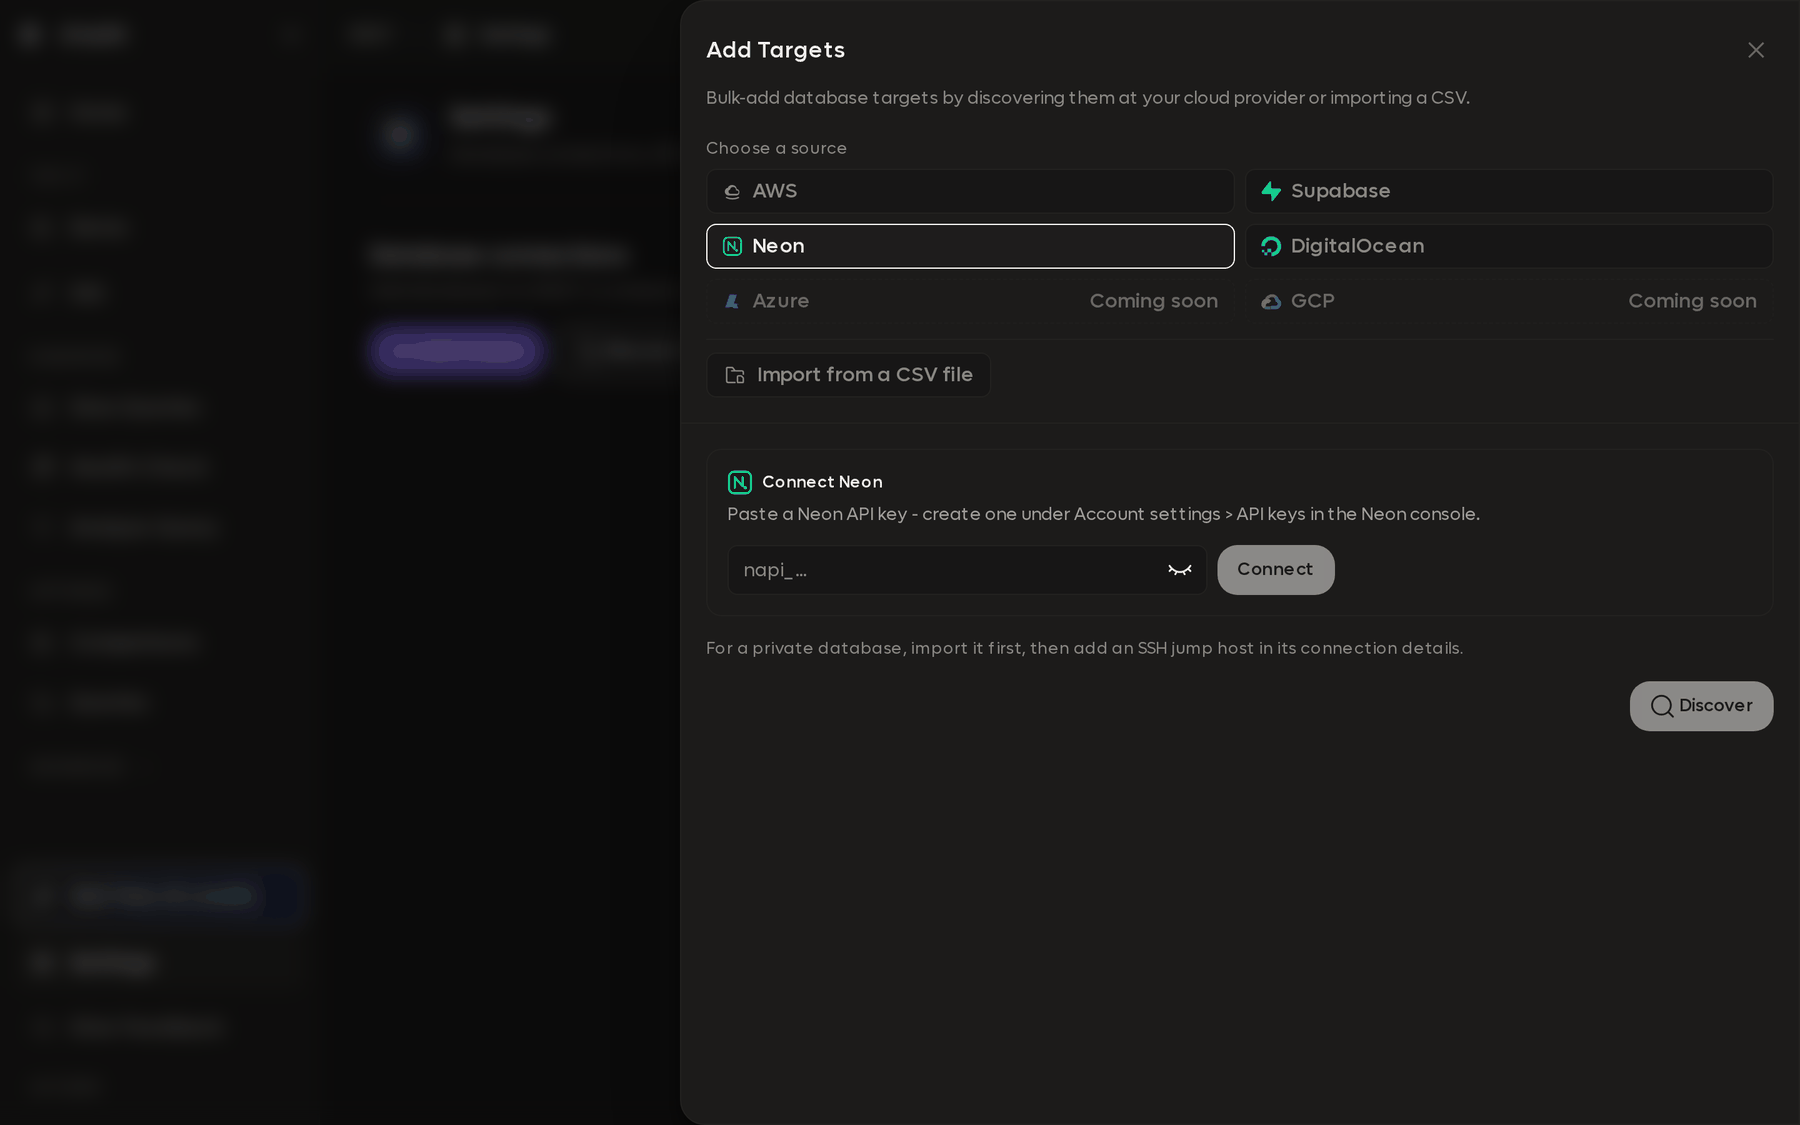1800x1125 pixels.
Task: Click the 'Add Targets' title
Action: (x=775, y=50)
